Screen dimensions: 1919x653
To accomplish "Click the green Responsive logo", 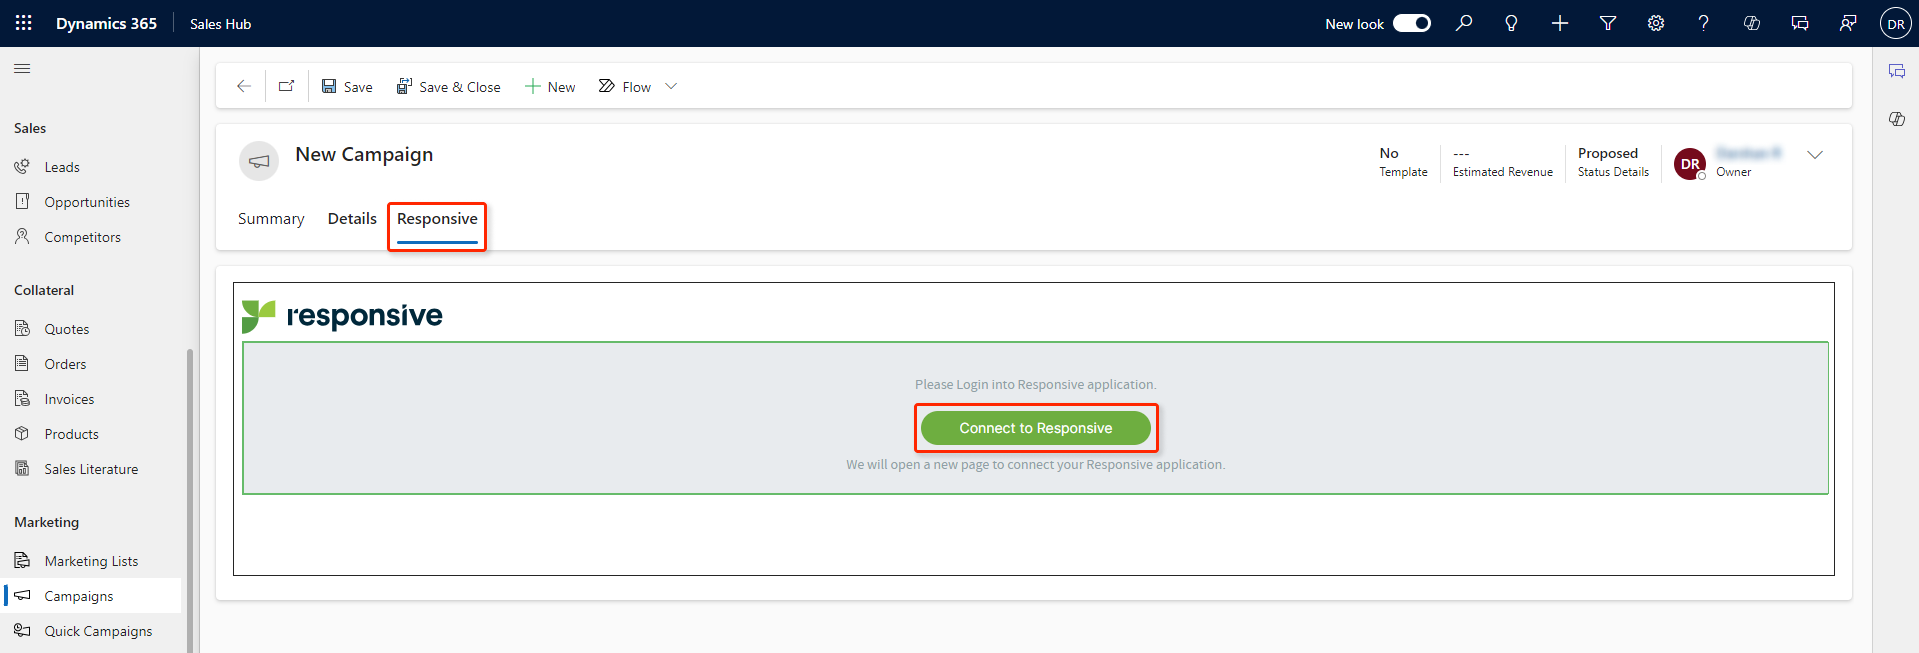I will (342, 316).
